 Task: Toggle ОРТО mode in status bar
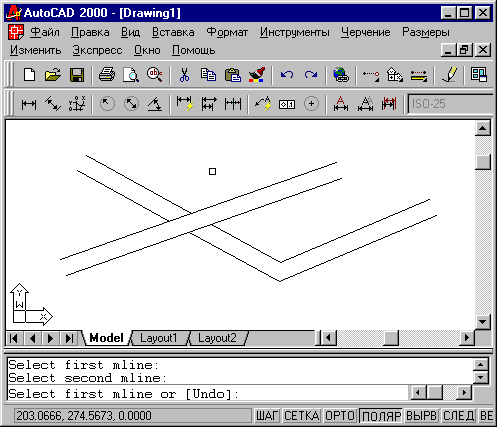[x=339, y=416]
